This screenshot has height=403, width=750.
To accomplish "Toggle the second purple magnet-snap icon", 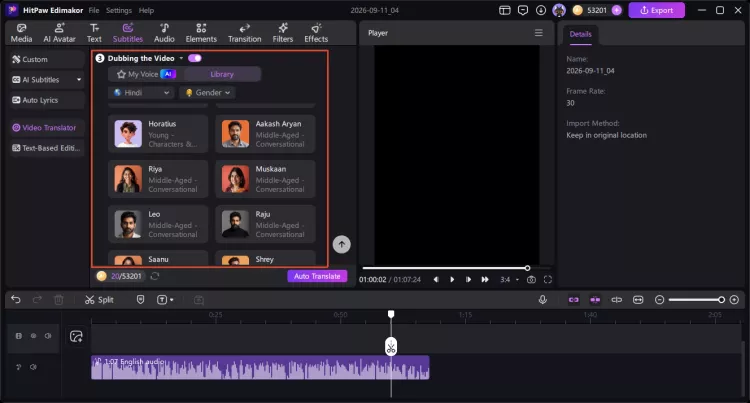I will 595,300.
